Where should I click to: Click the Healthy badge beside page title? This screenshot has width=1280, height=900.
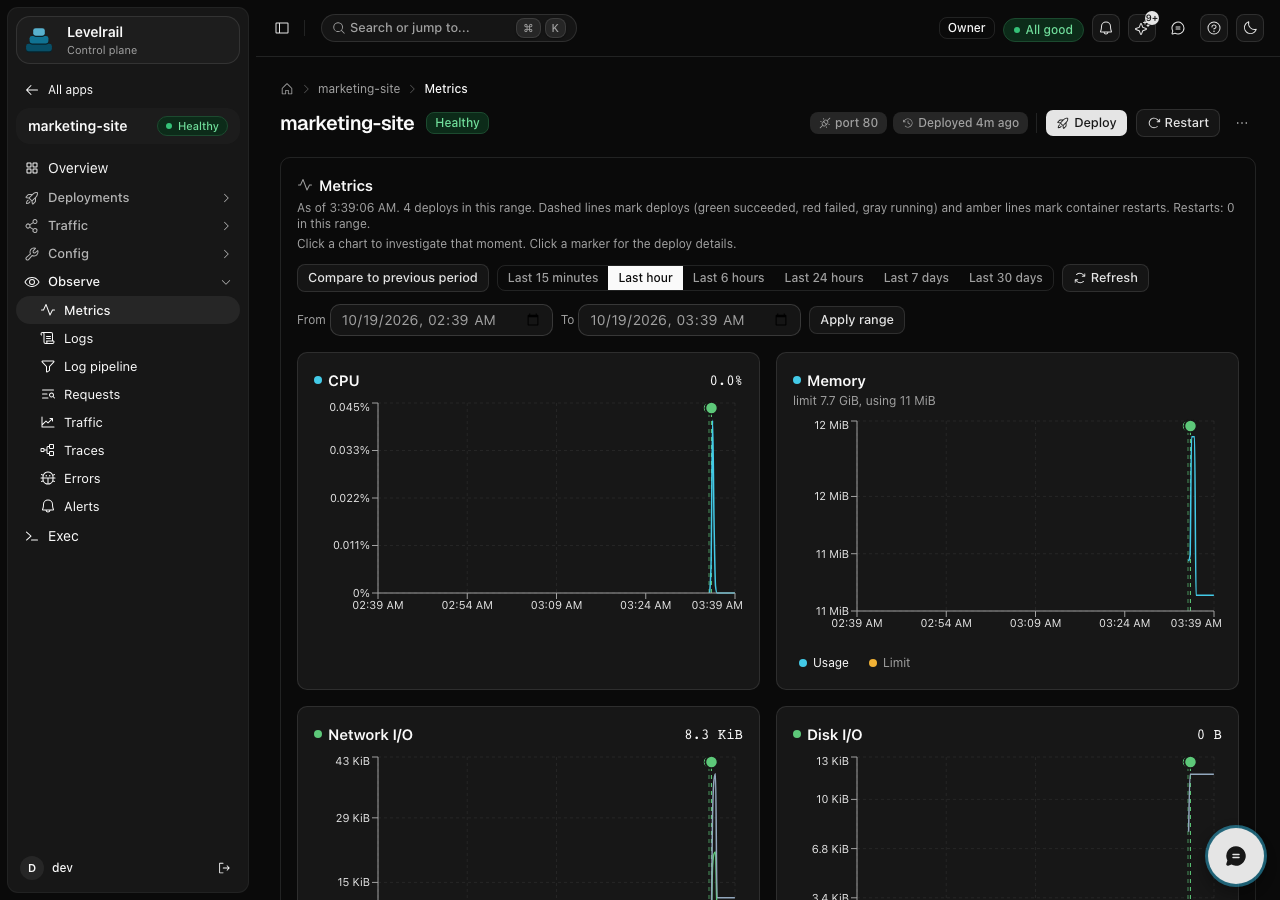[457, 123]
